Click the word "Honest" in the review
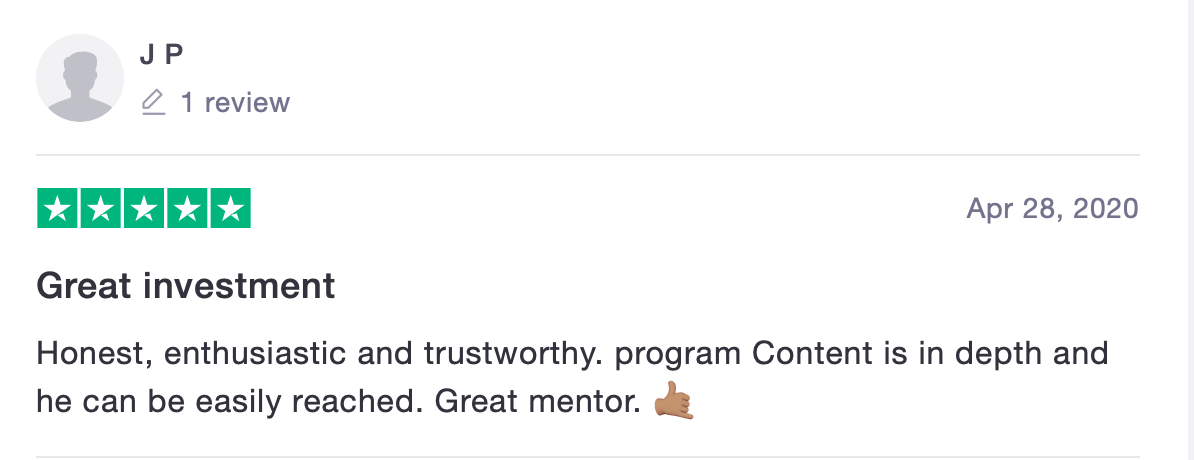Screen dimensions: 1194x460 tap(82, 353)
